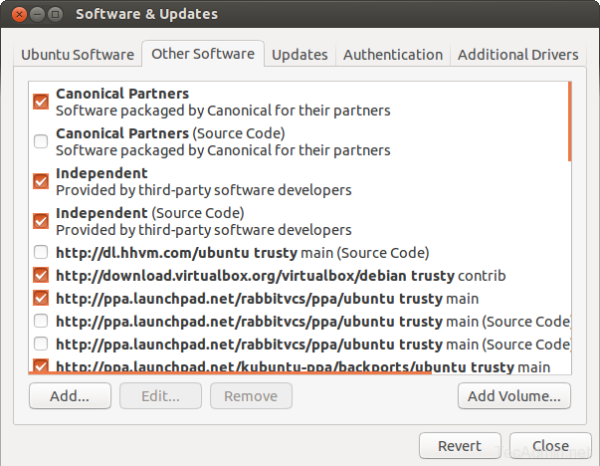Switch to the Ubuntu Software tab

77,55
